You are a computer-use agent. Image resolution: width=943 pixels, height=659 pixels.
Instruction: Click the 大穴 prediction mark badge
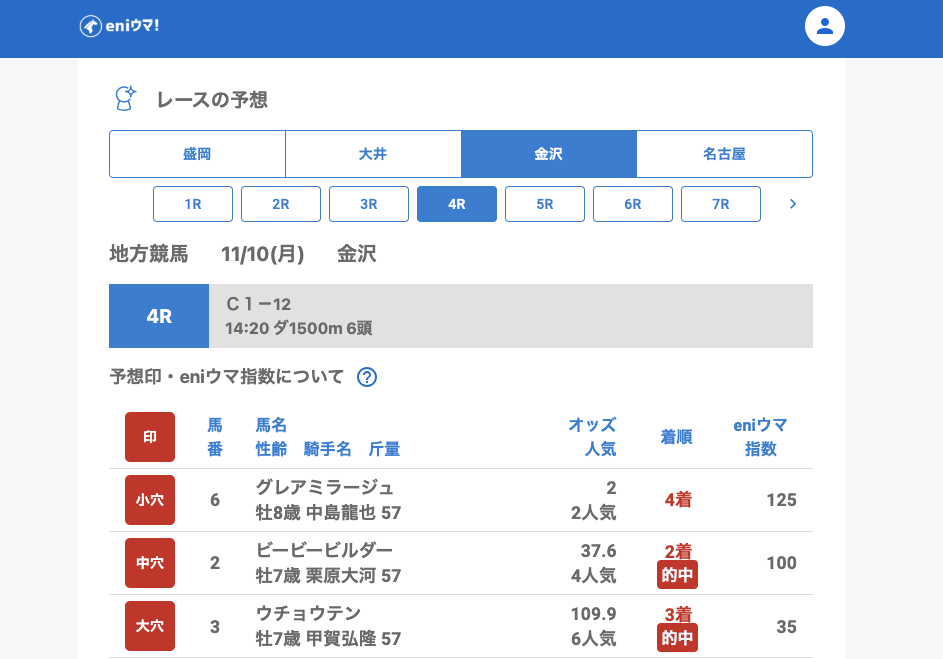[x=150, y=626]
